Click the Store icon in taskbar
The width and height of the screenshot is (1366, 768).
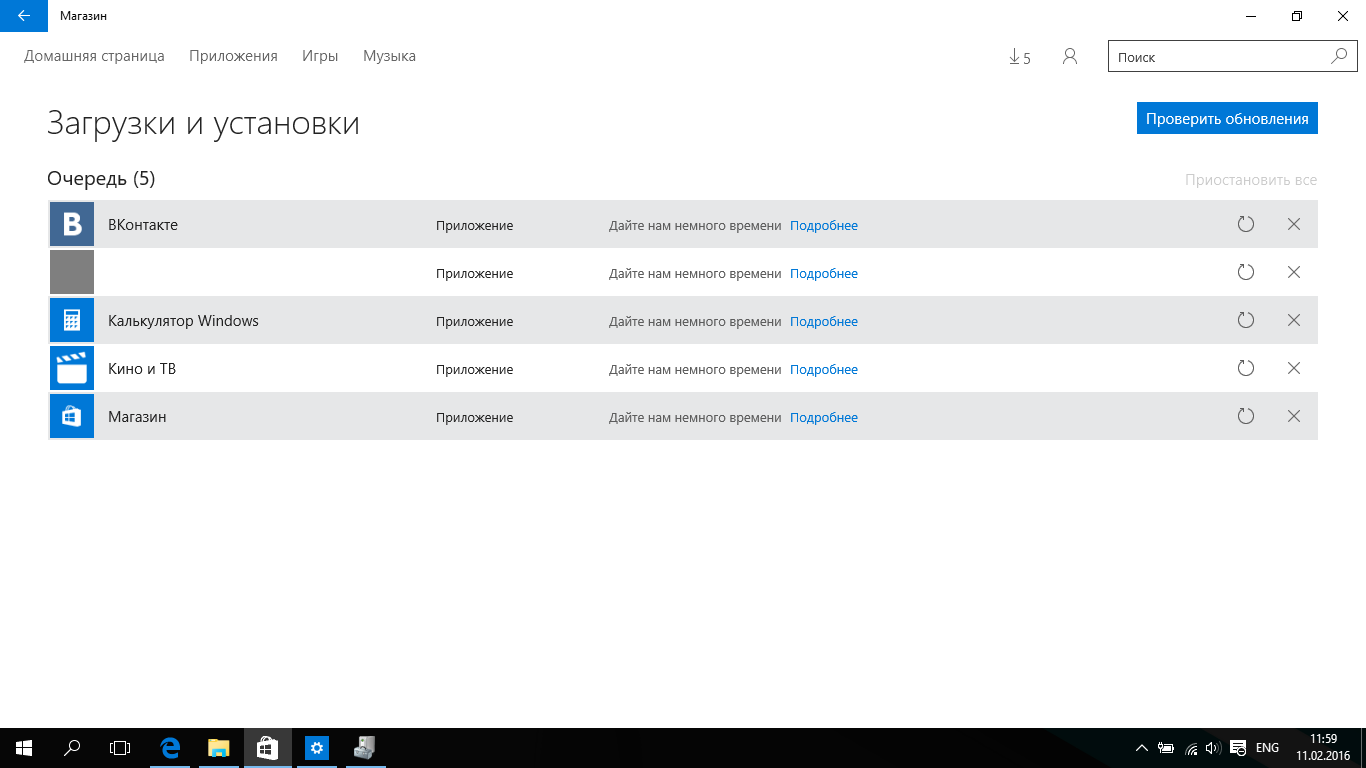(x=268, y=748)
